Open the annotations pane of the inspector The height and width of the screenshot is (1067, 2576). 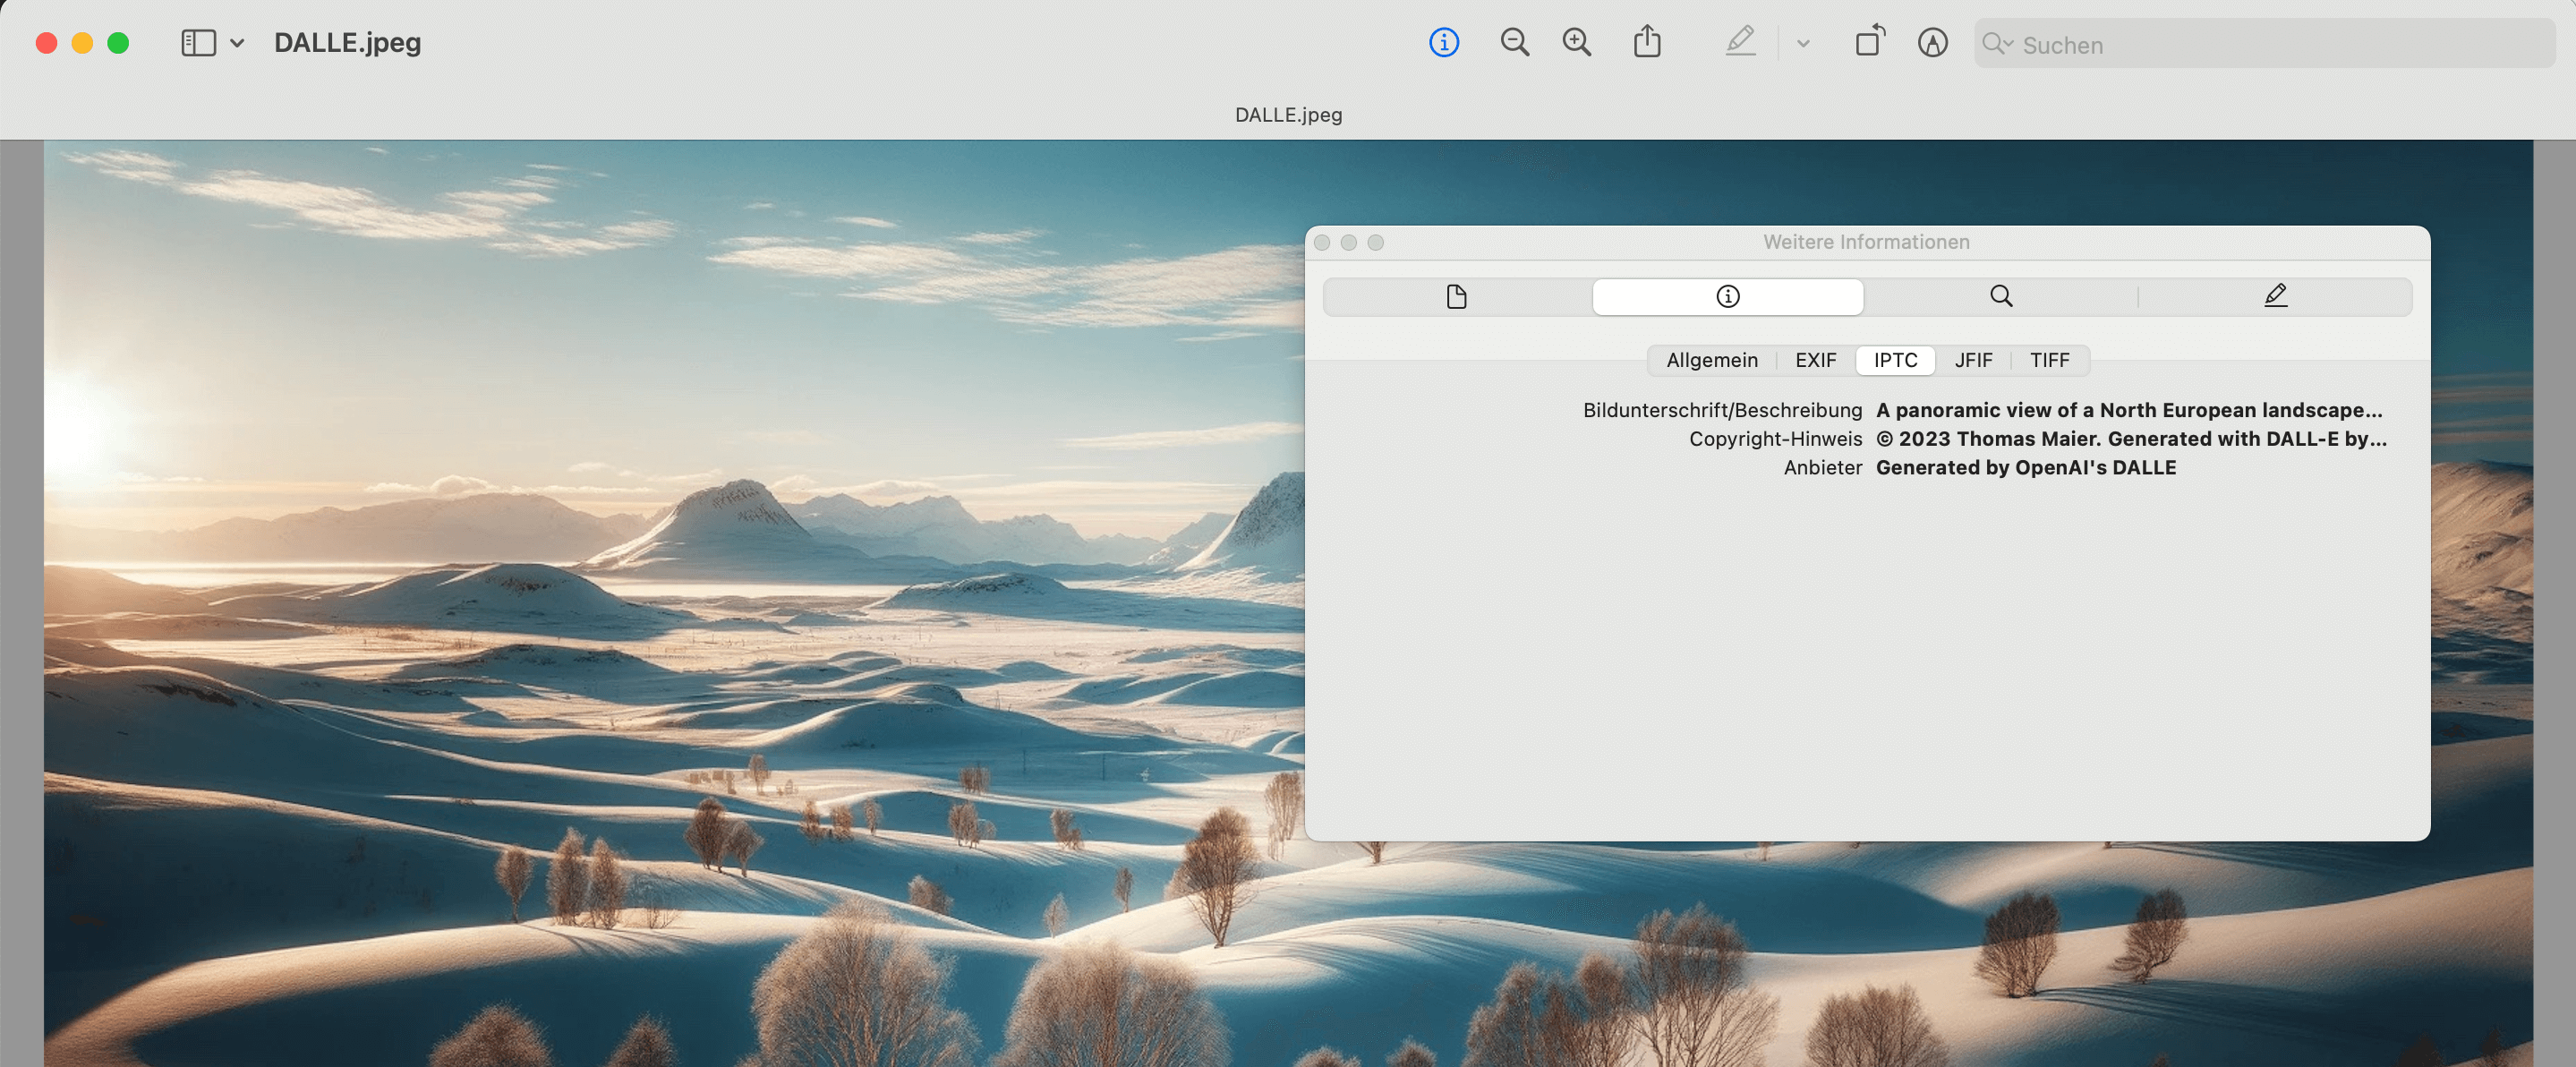pyautogui.click(x=2275, y=296)
